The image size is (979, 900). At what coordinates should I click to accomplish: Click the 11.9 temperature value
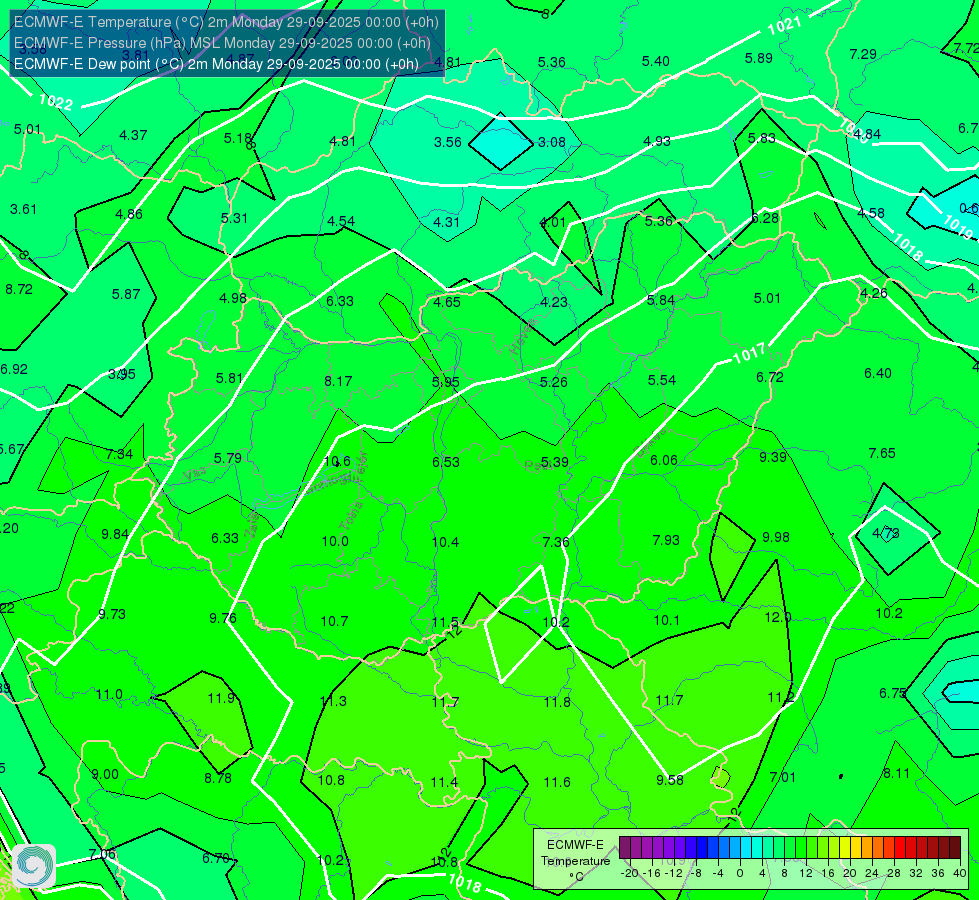tap(221, 698)
